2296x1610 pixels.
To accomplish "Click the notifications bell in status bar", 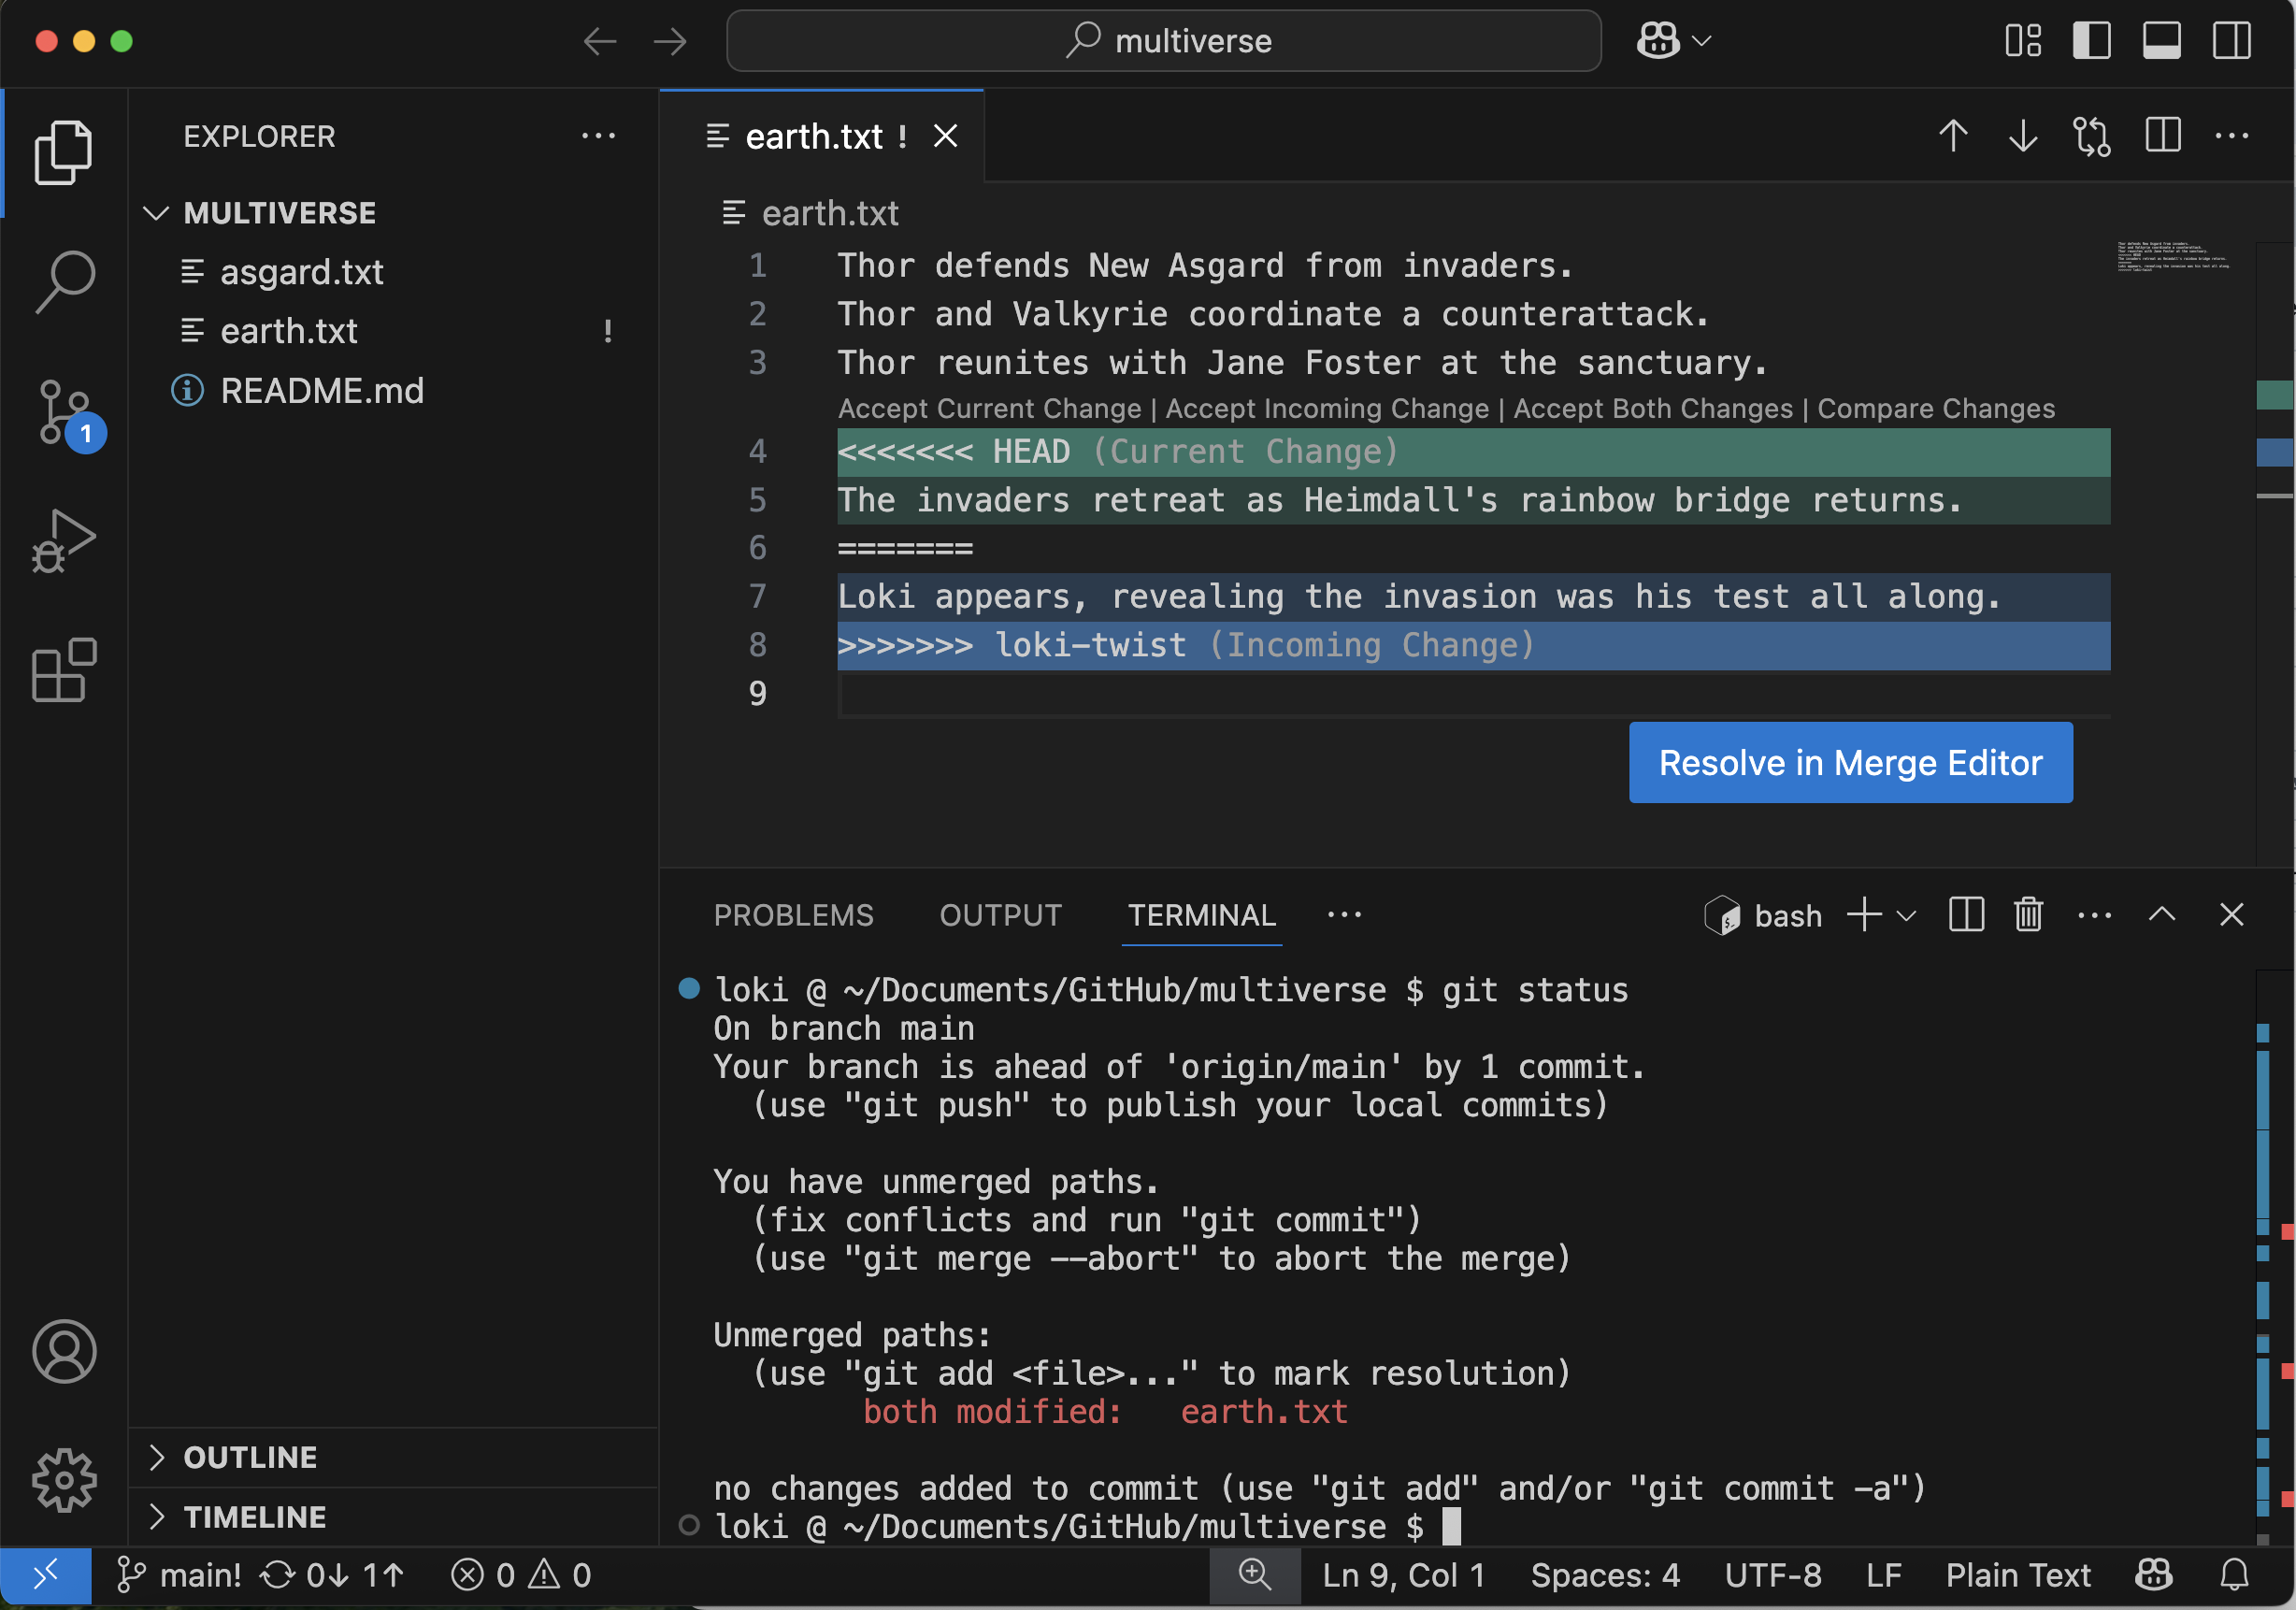I will 2234,1575.
